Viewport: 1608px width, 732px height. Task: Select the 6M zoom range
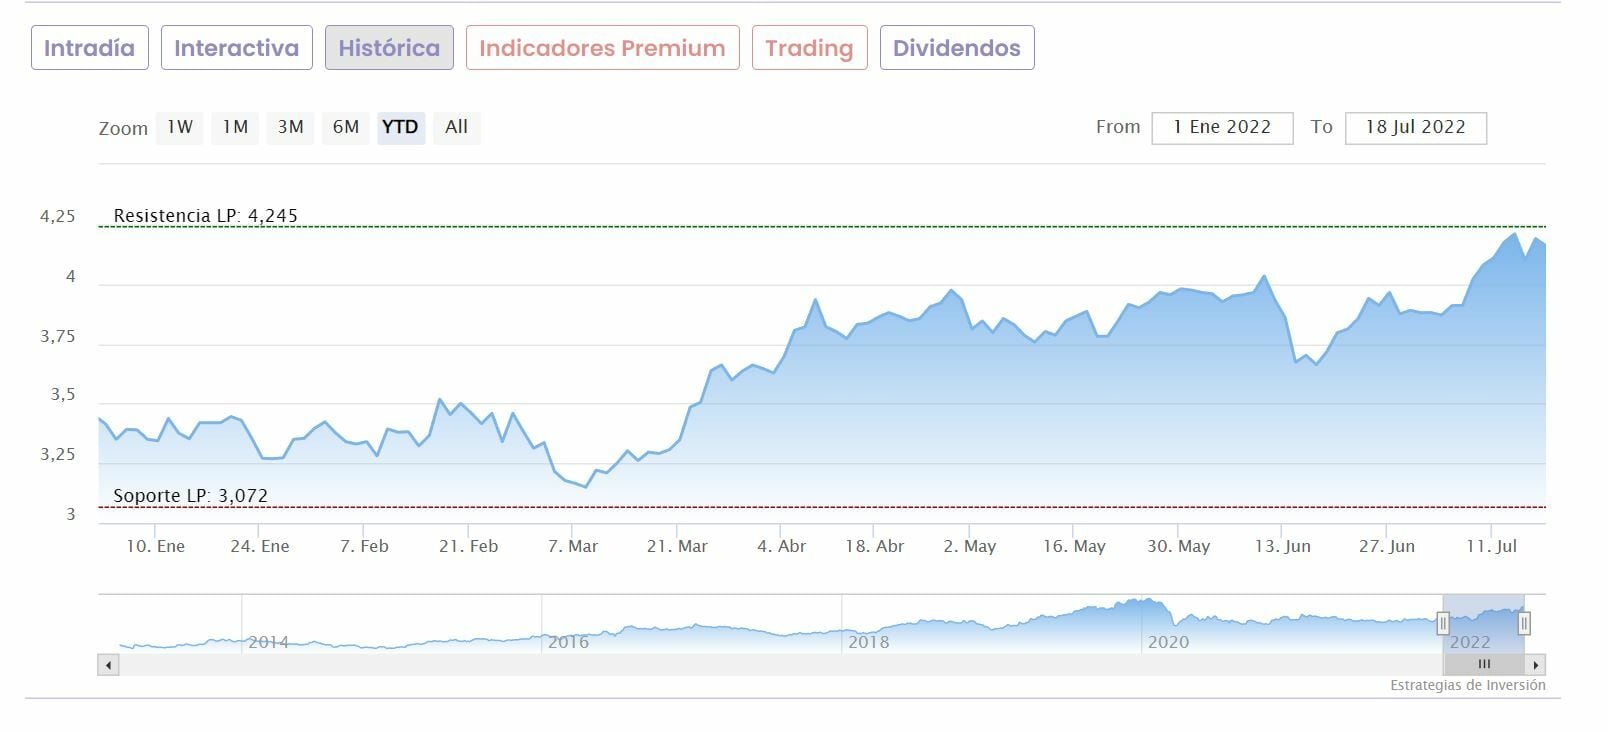346,127
